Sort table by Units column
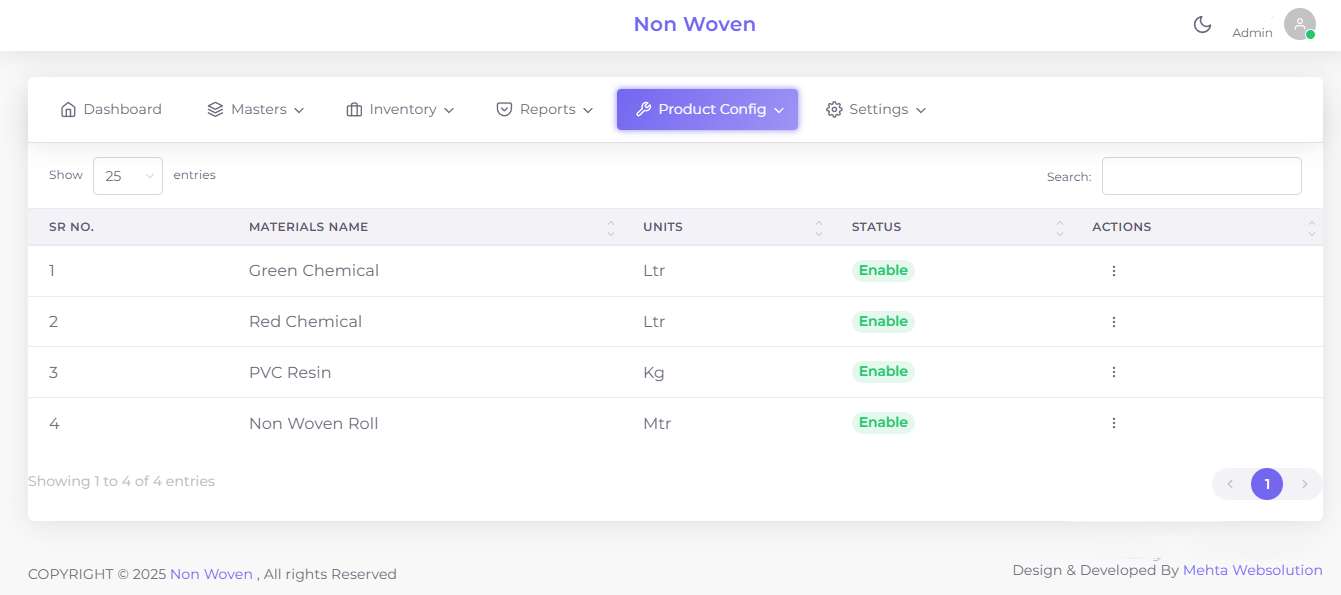This screenshot has height=595, width=1341. [818, 228]
